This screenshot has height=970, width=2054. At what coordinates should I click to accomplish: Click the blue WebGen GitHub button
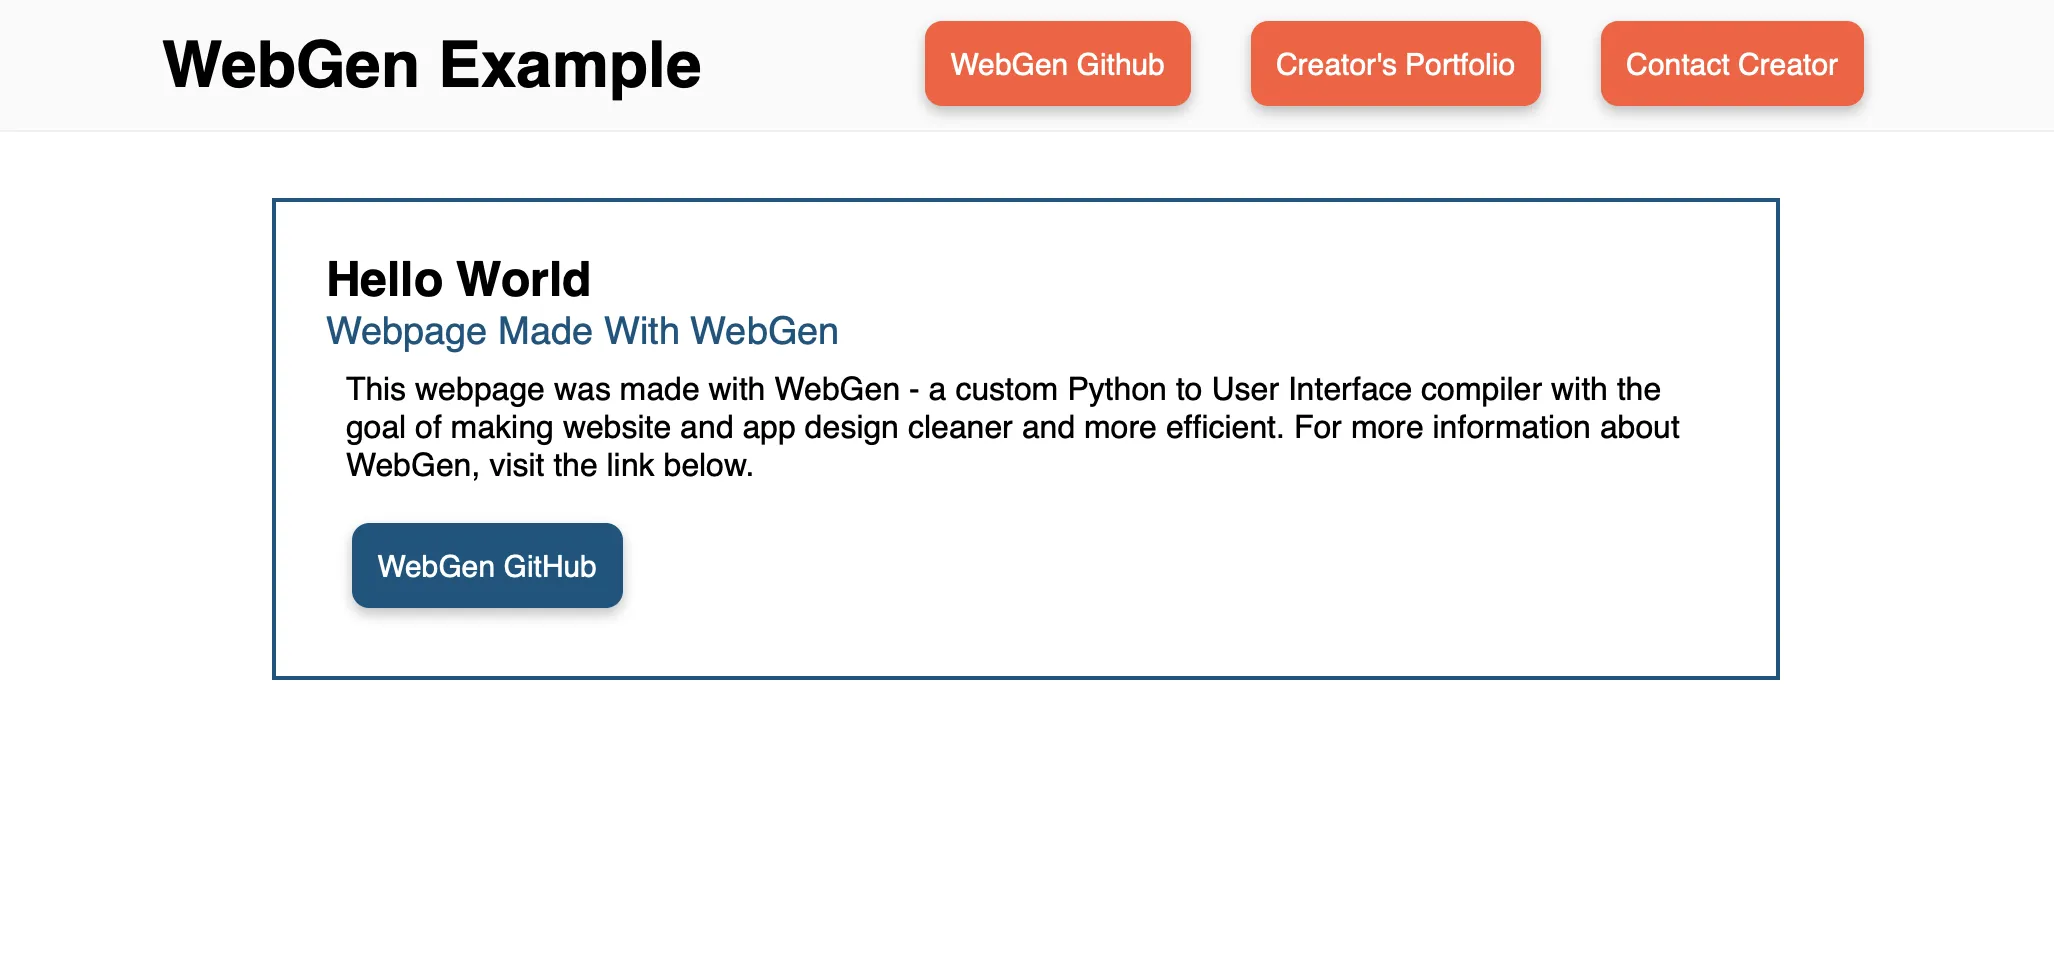(487, 566)
